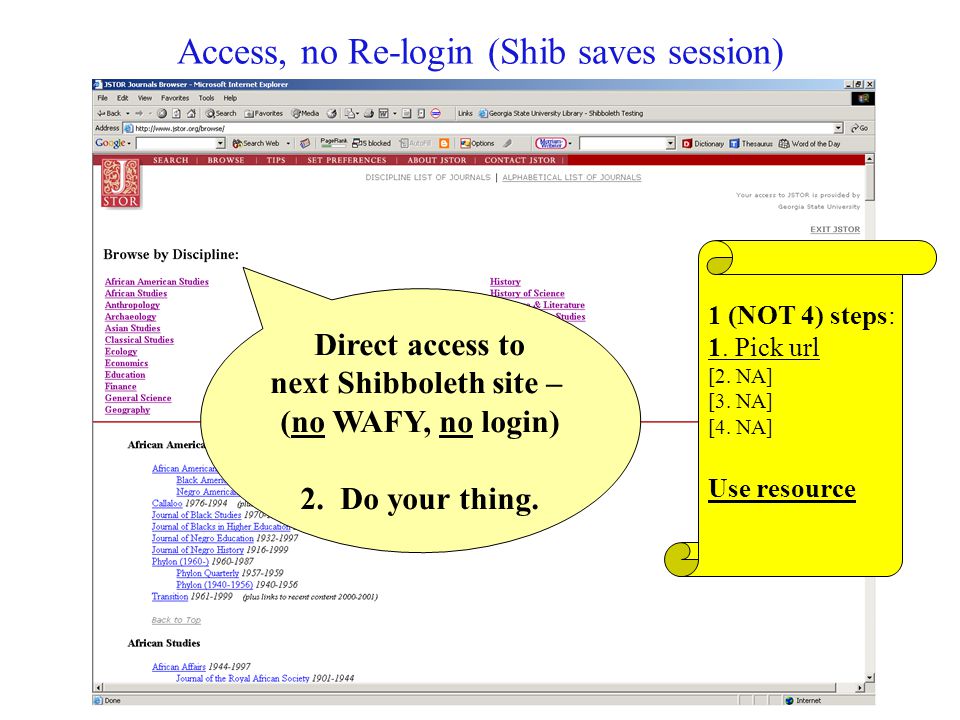Open History of Science discipline link
The height and width of the screenshot is (720, 960).
click(x=527, y=293)
